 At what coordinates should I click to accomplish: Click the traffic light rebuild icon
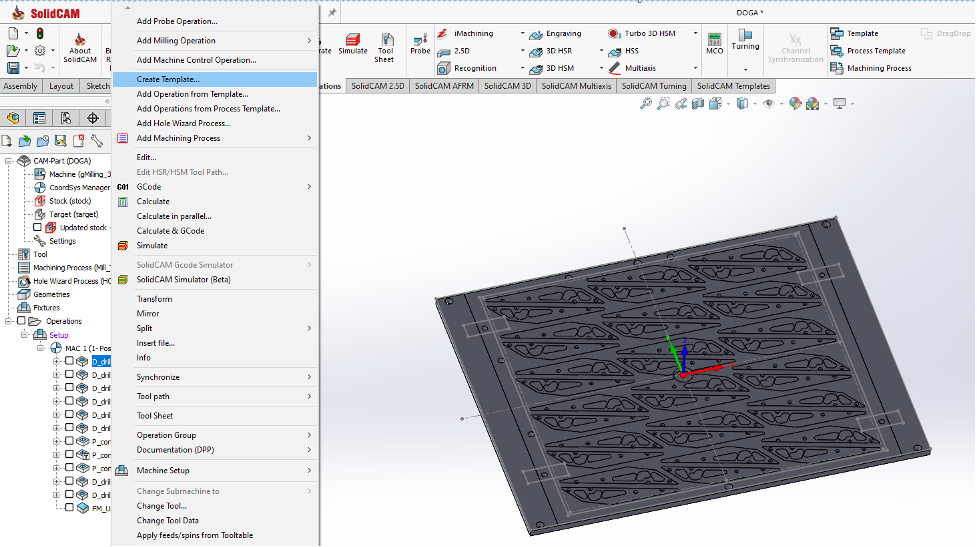pos(40,34)
